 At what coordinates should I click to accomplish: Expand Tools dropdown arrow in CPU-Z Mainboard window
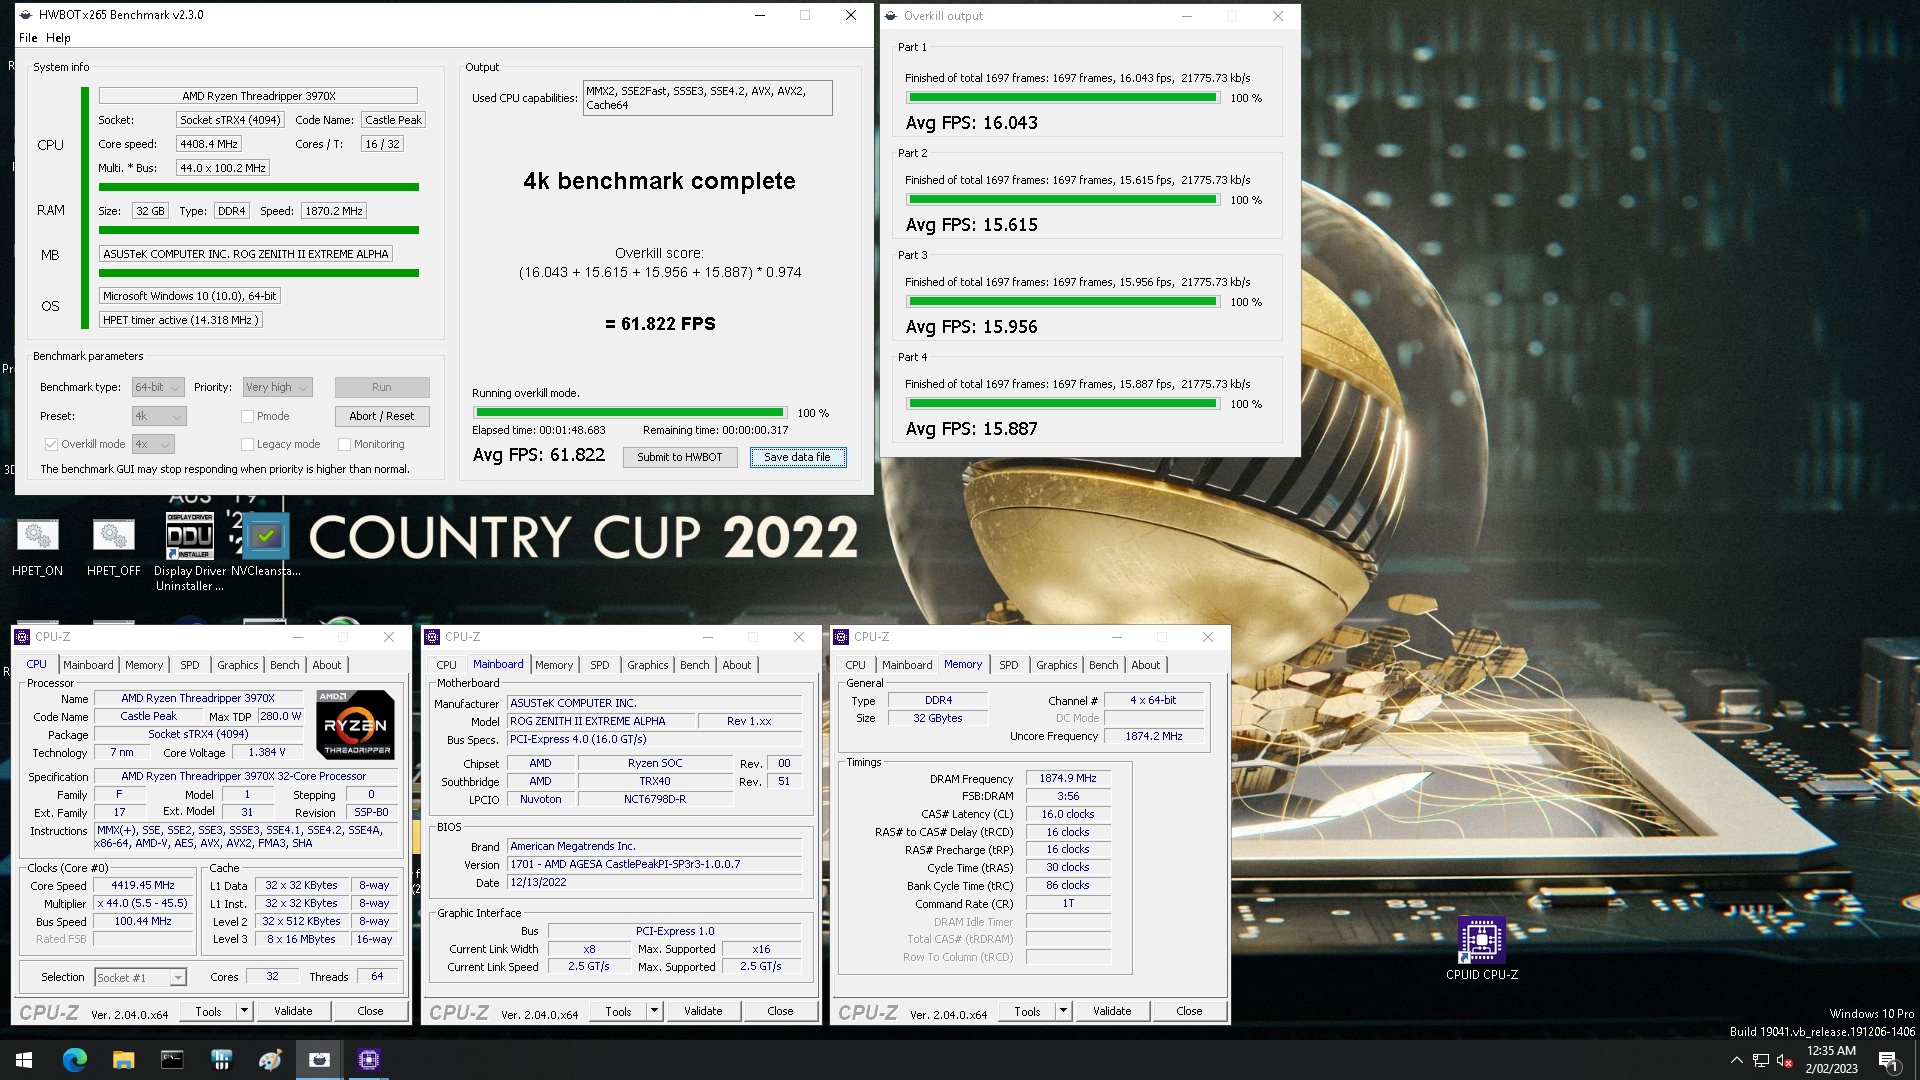(x=654, y=1011)
